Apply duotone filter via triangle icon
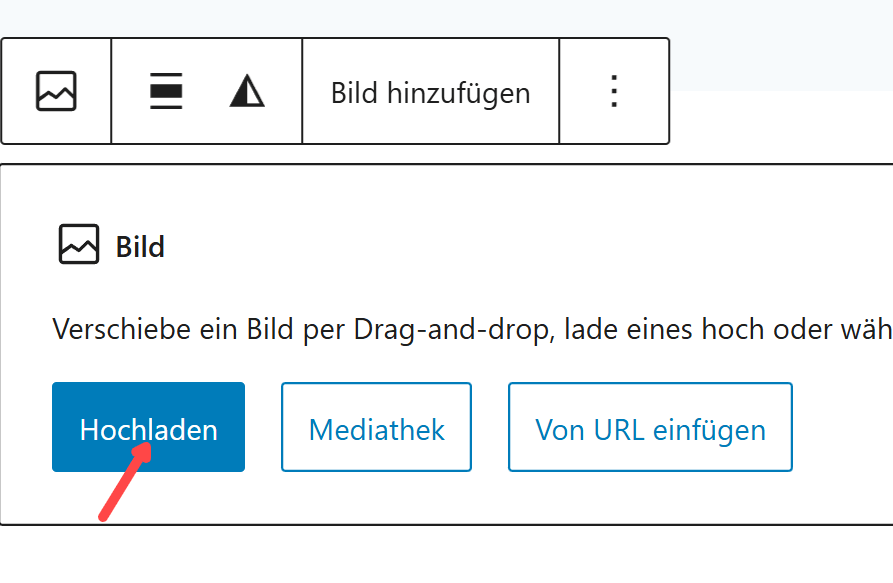893x583 pixels. pyautogui.click(x=247, y=92)
